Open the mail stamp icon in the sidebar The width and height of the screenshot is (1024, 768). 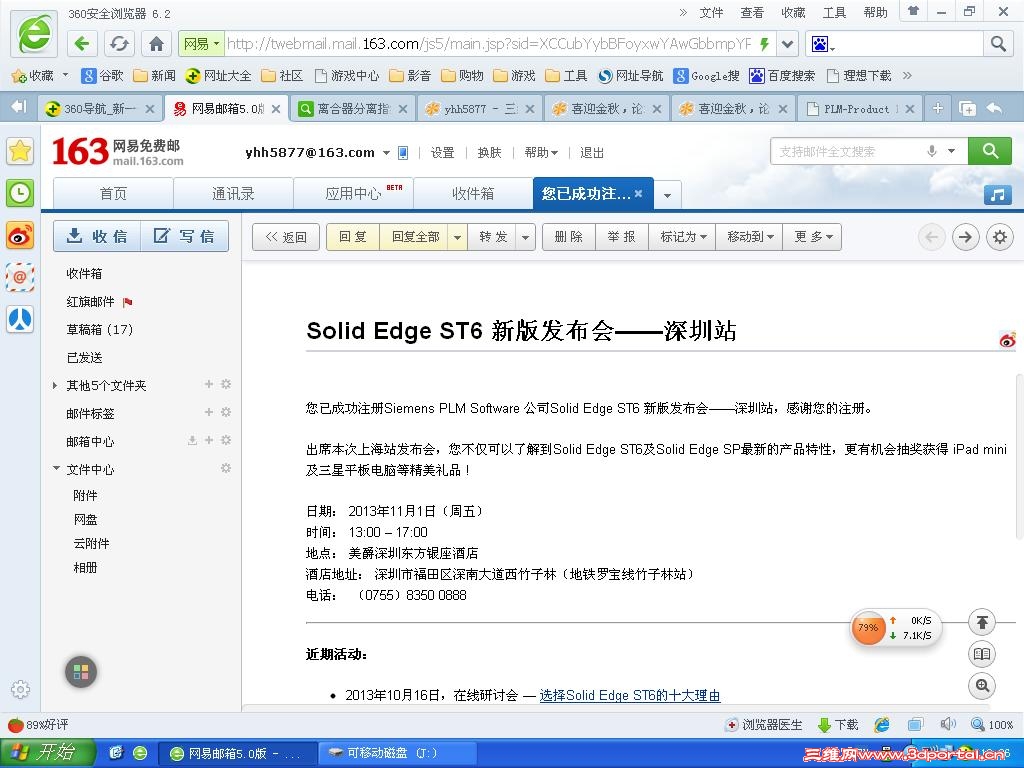20,278
